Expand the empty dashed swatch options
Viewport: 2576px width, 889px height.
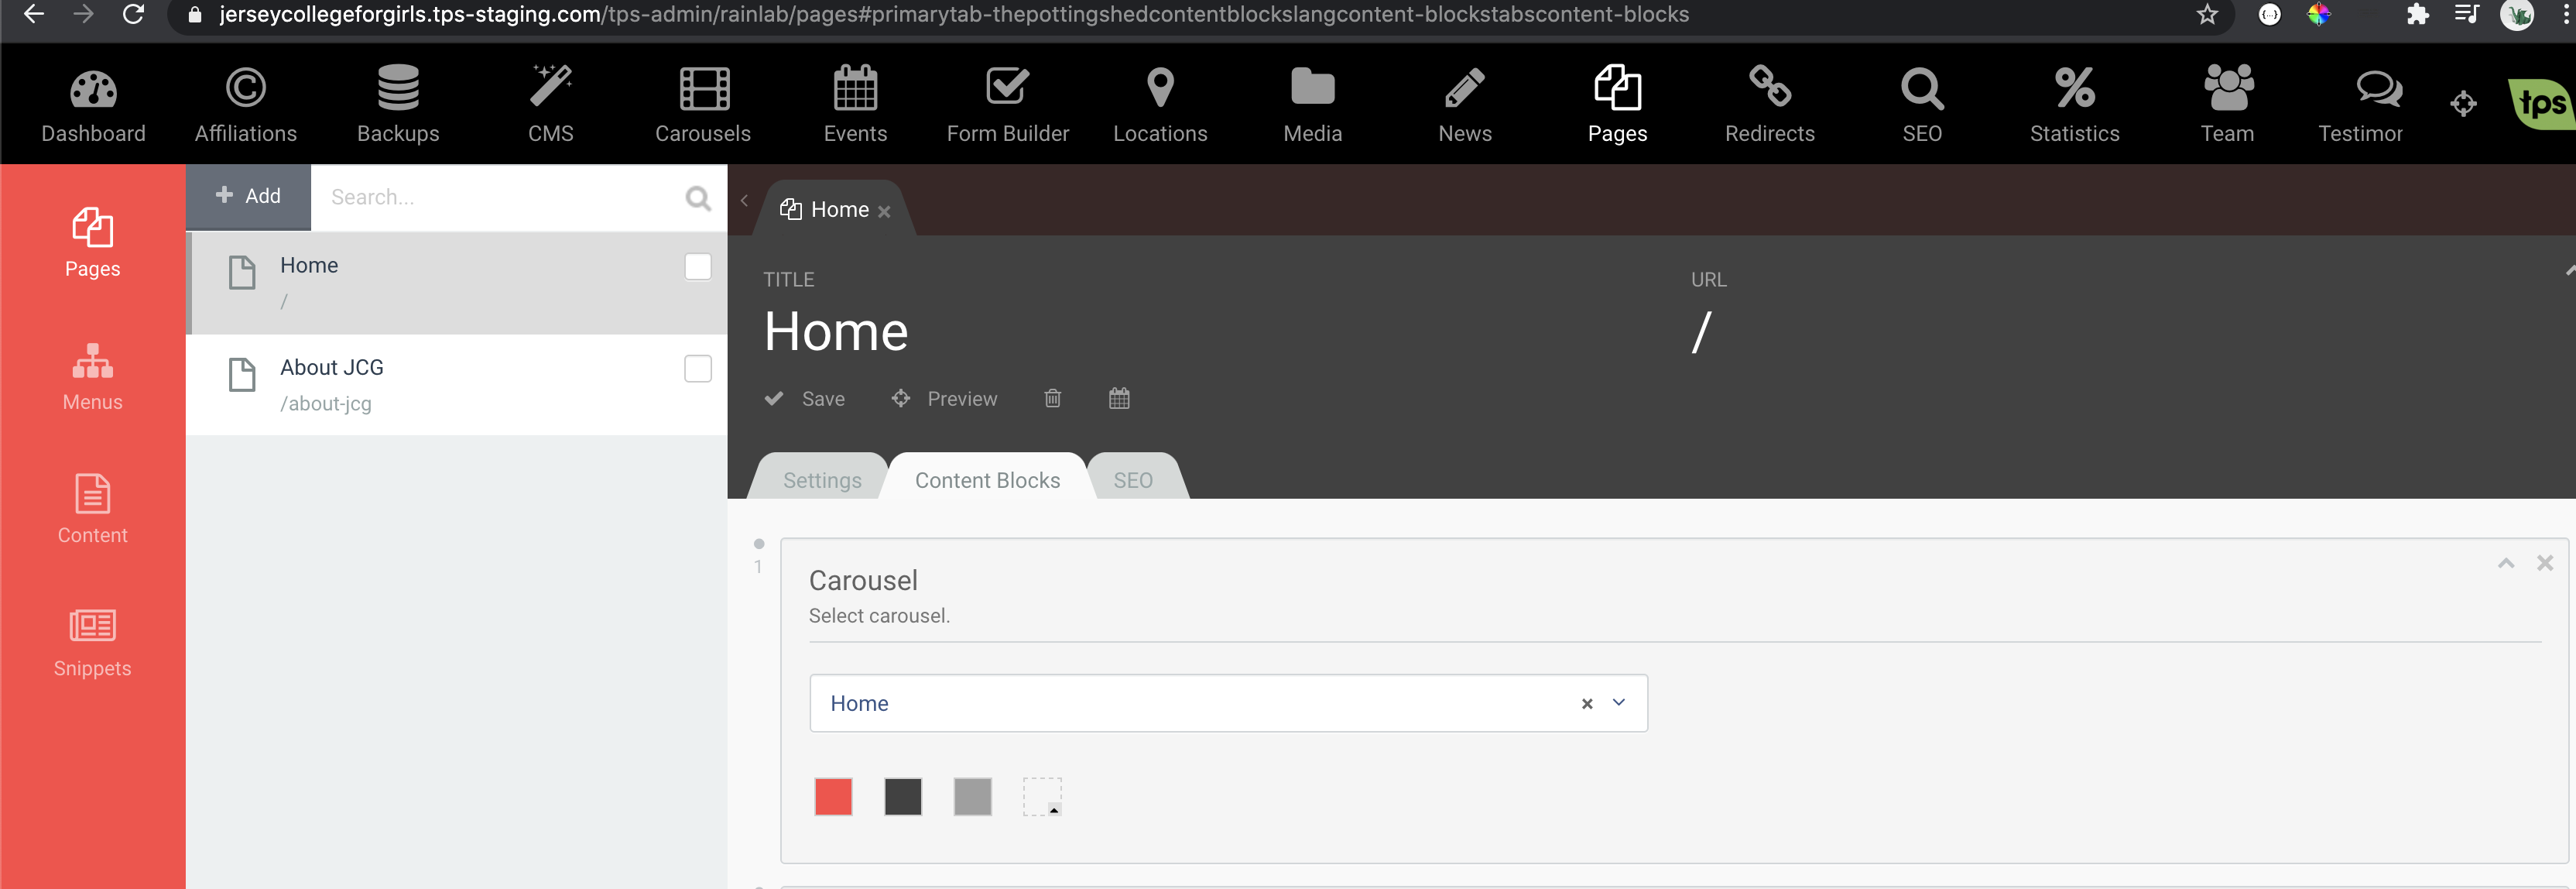coord(1043,797)
